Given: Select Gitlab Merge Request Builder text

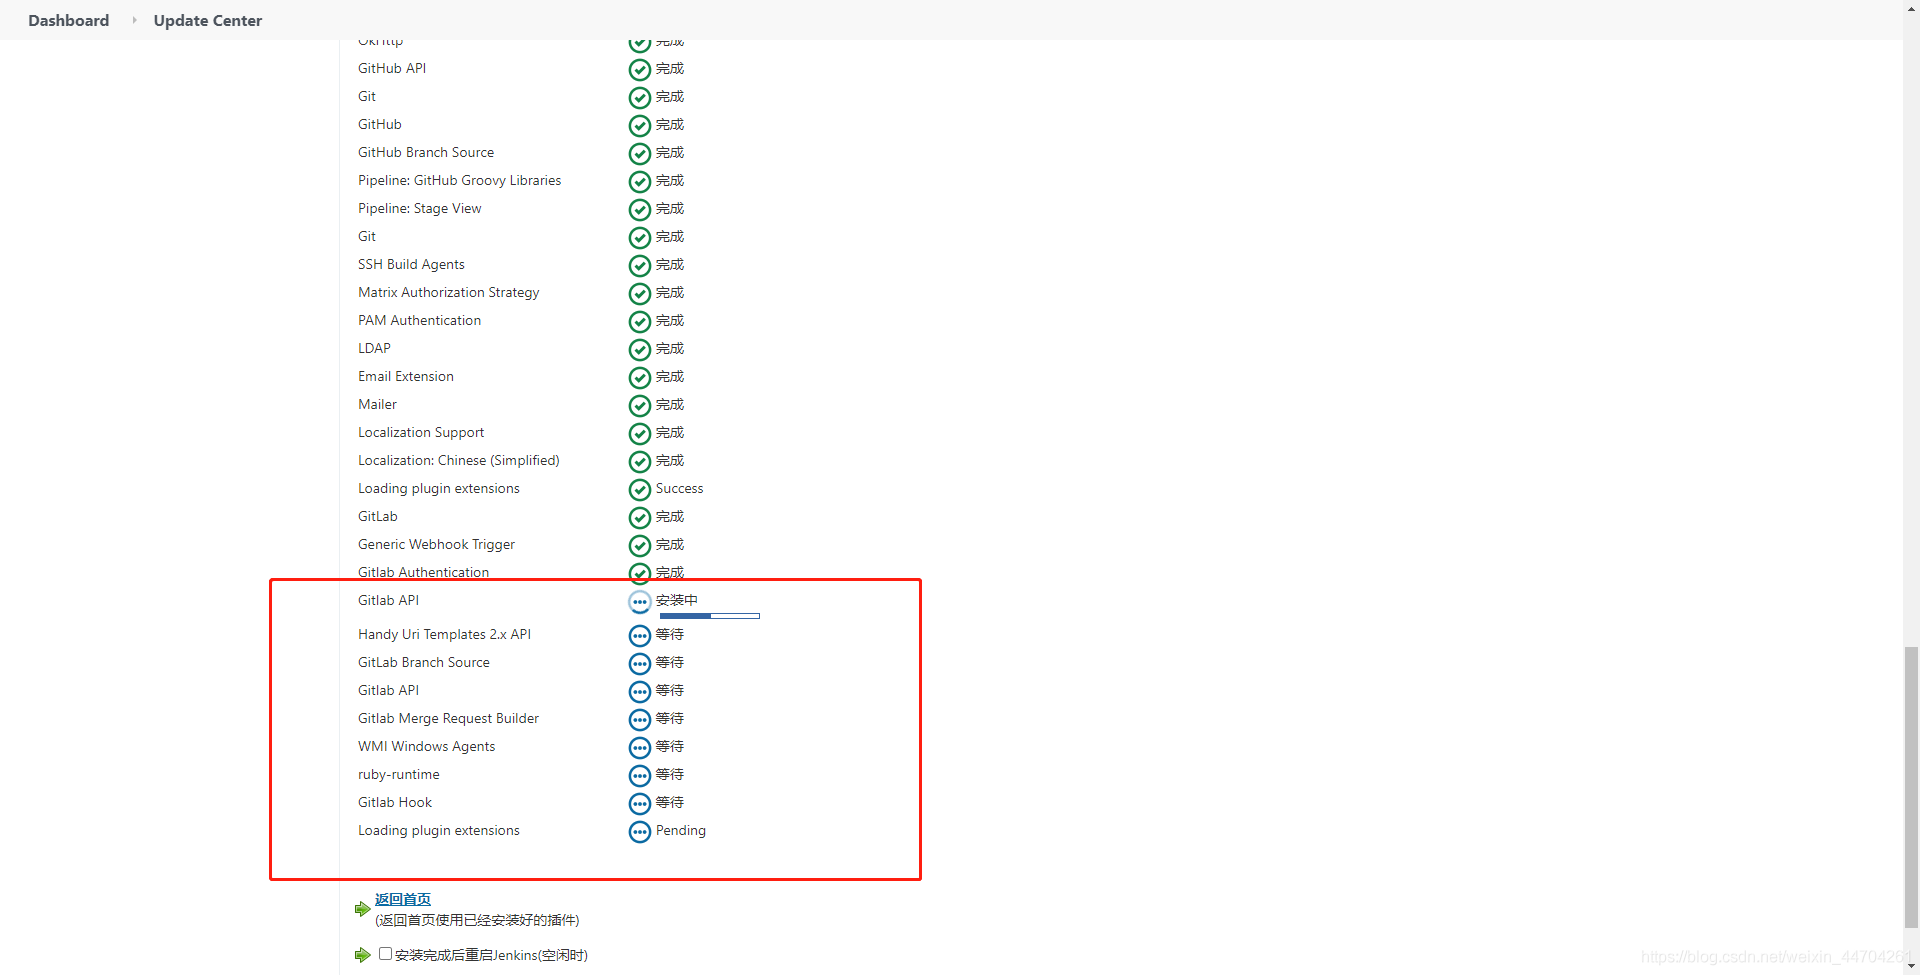Looking at the screenshot, I should (x=449, y=718).
